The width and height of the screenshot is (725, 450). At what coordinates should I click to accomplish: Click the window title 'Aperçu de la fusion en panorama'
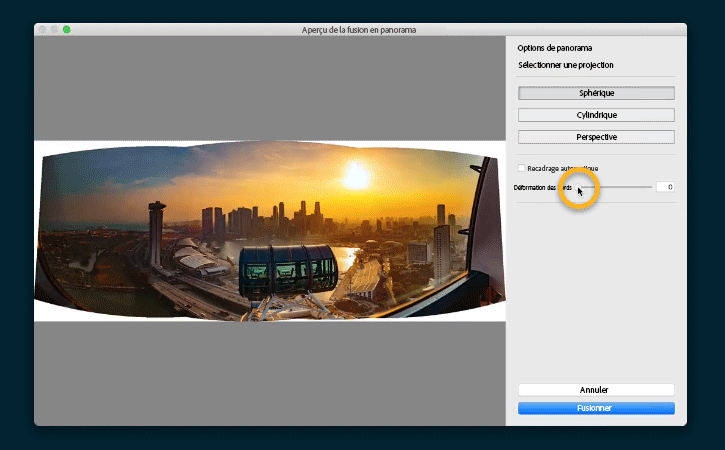359,30
